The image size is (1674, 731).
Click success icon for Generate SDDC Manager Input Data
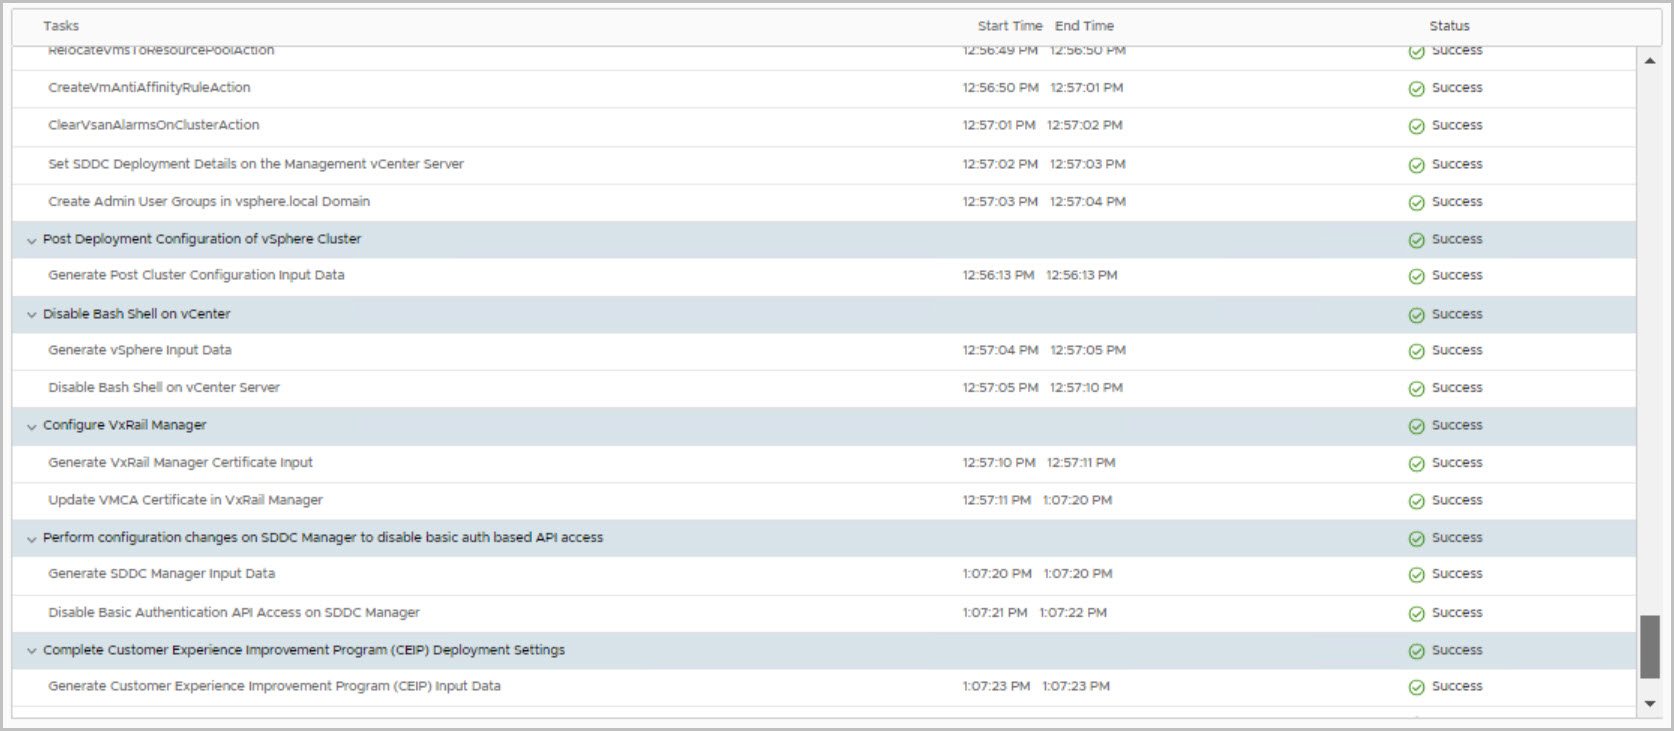[x=1416, y=575]
